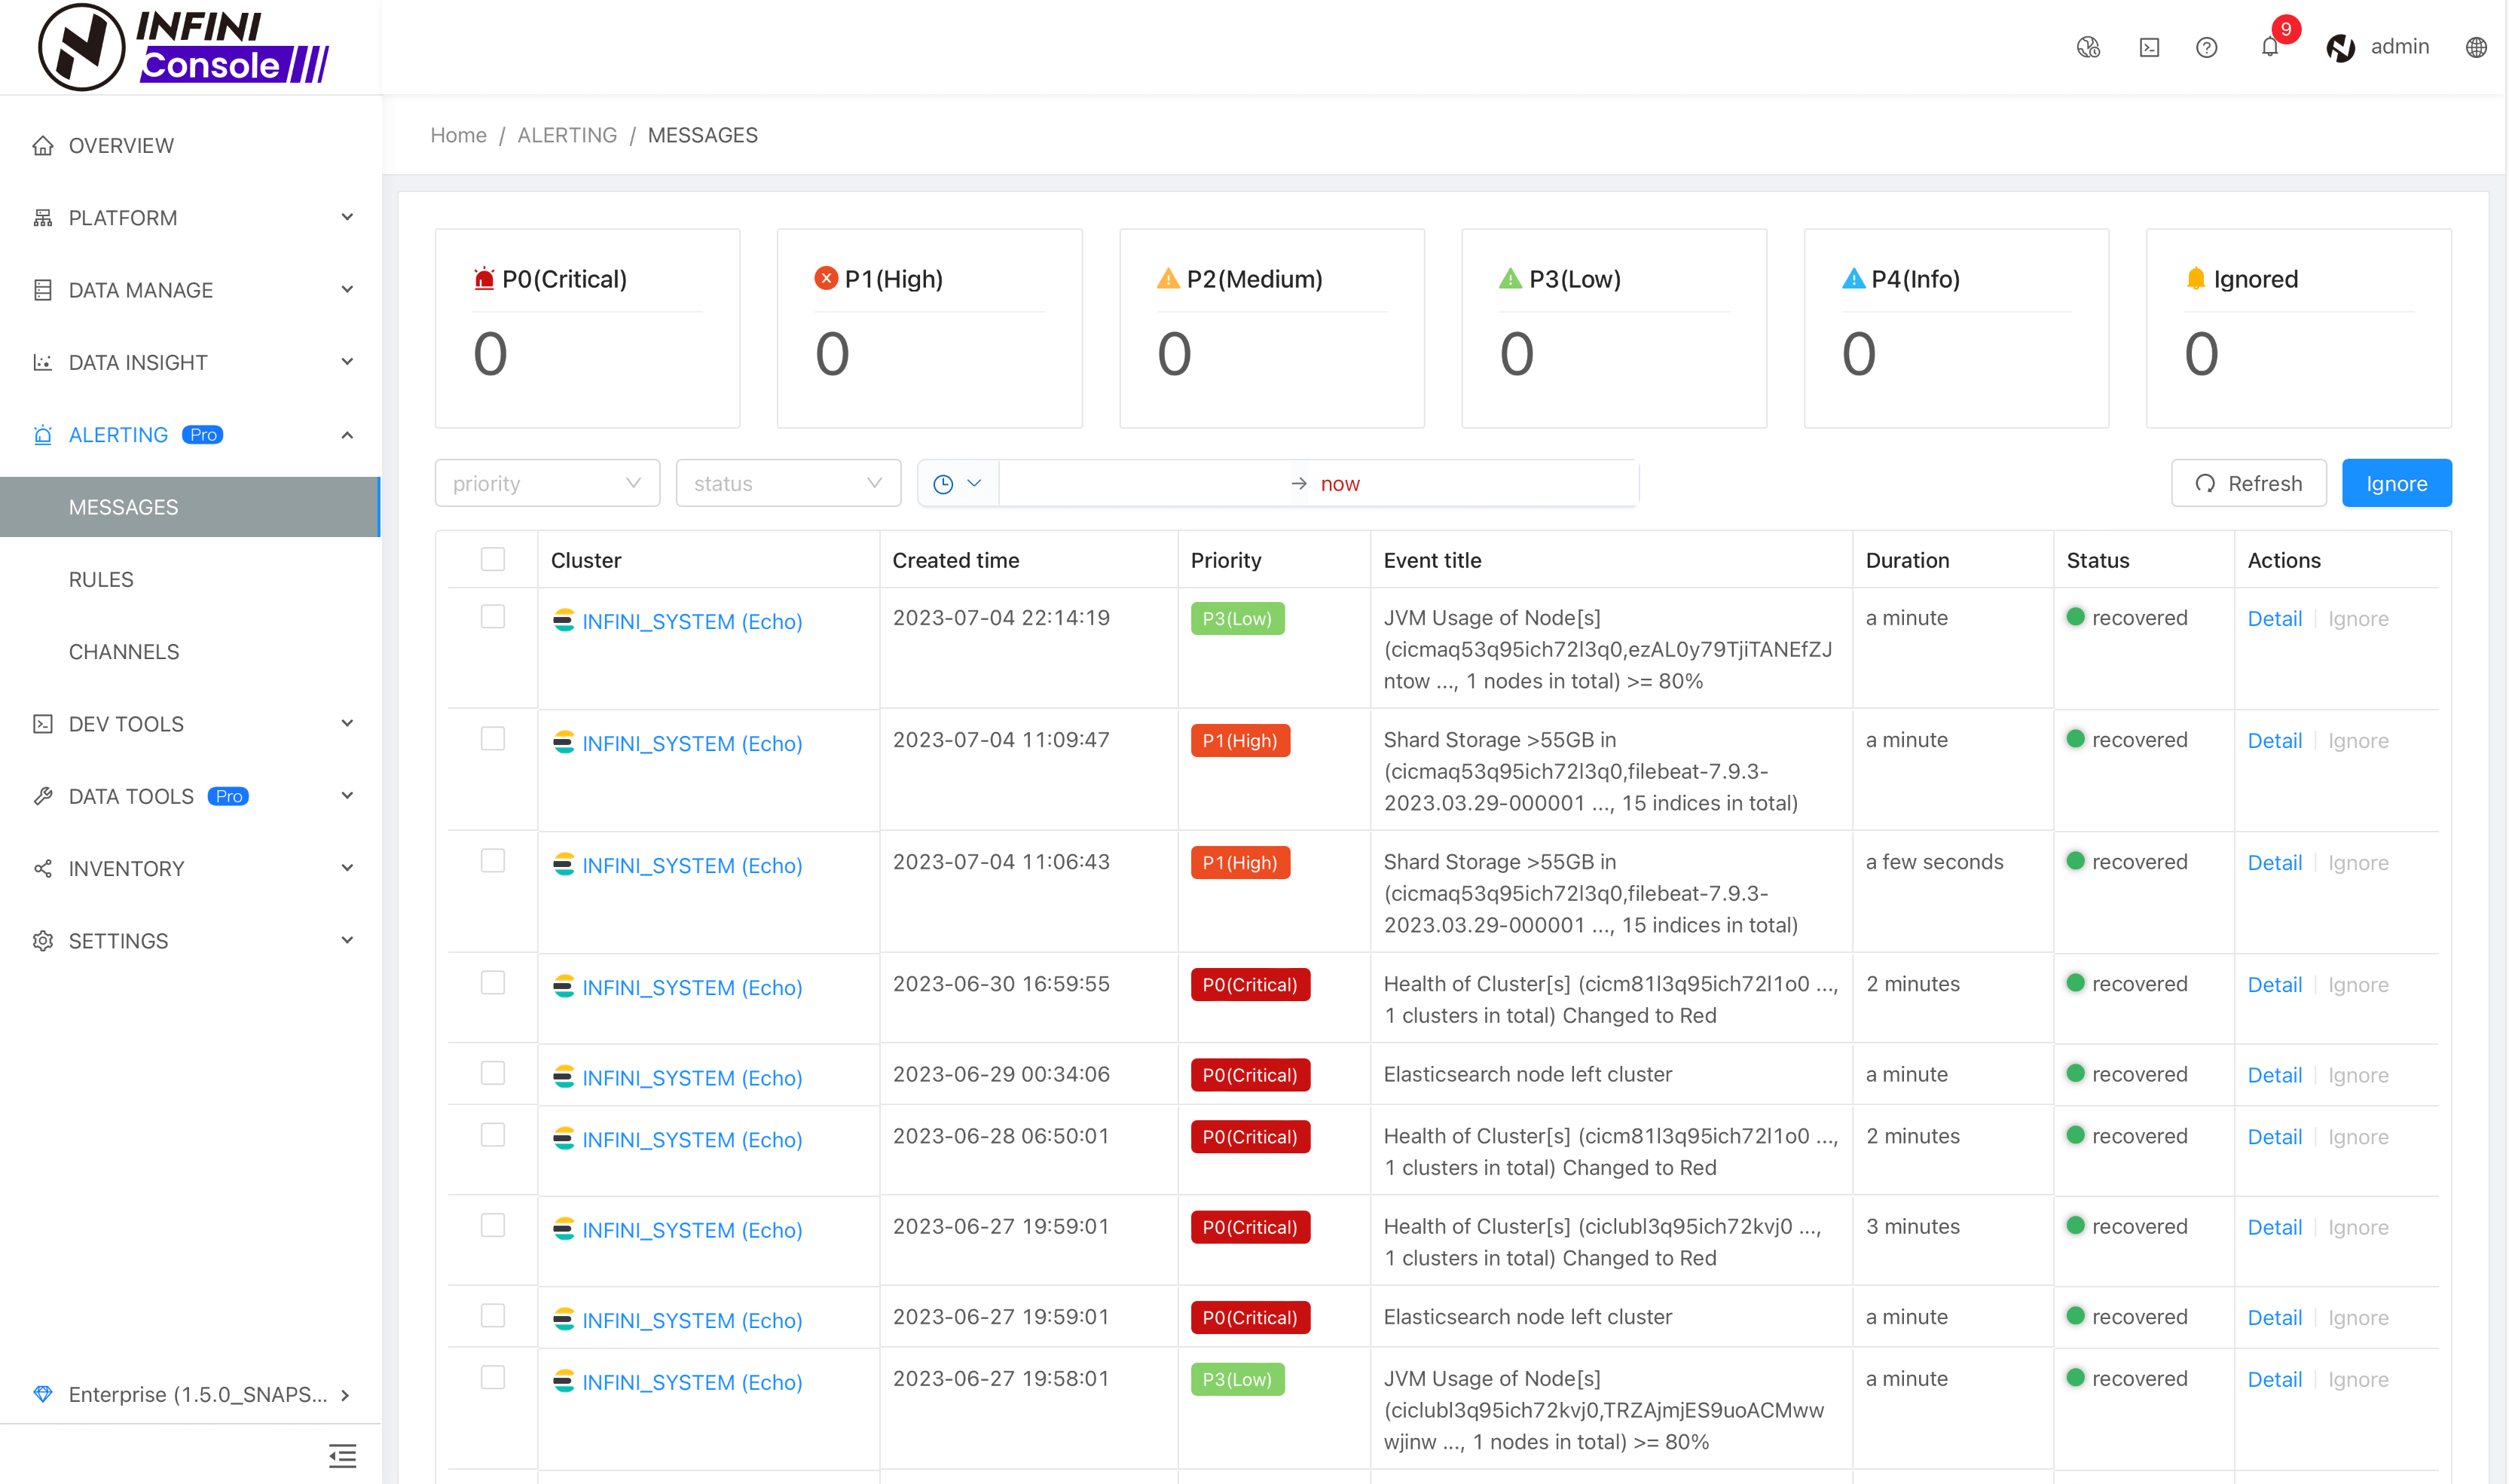Click the Data Manage icon in sidebar
Screen dimensions: 2509x1484
coord(43,290)
